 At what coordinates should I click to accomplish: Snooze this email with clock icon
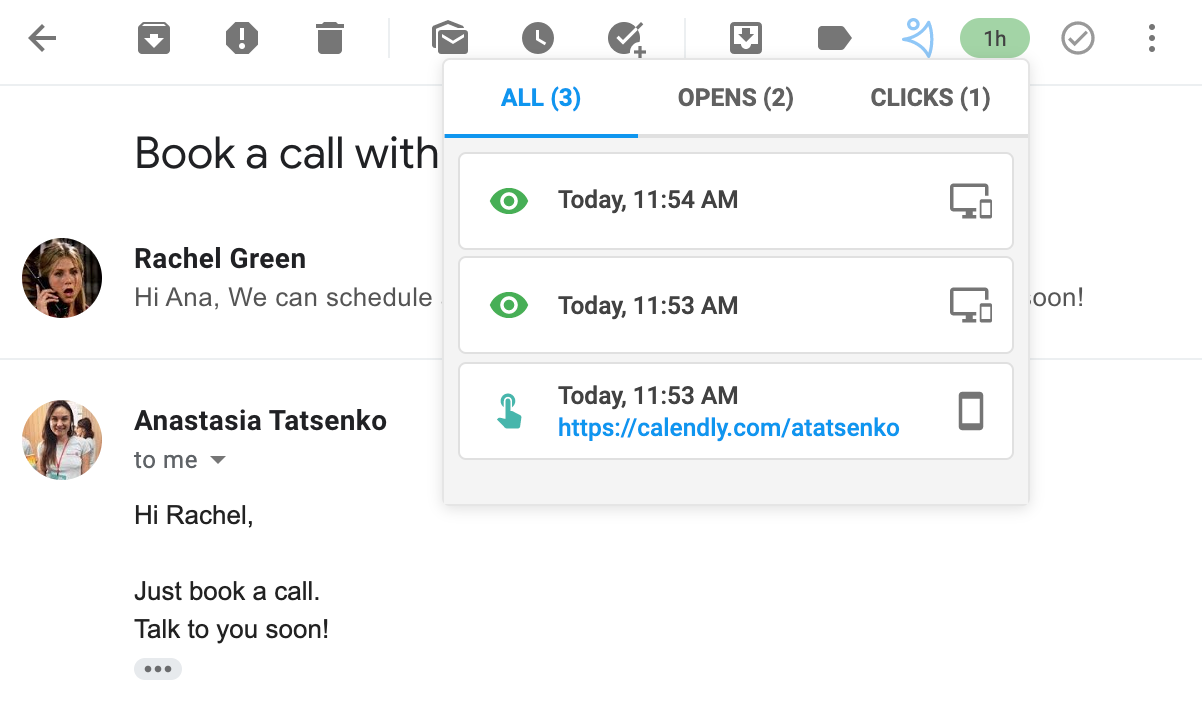click(538, 39)
